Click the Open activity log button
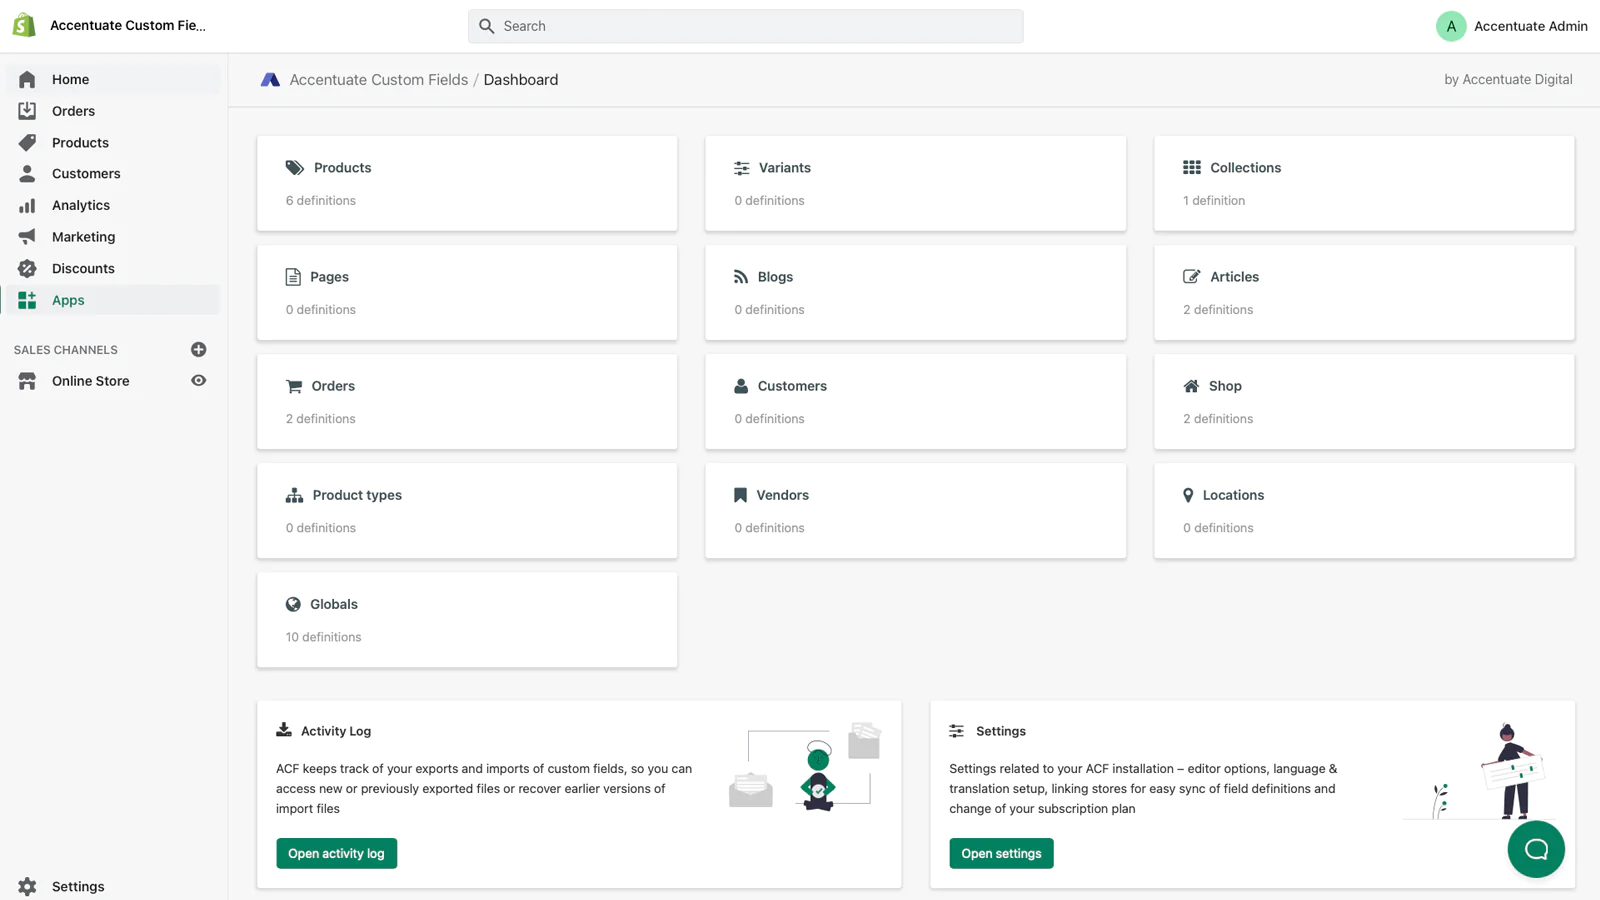This screenshot has height=900, width=1600. (x=336, y=853)
